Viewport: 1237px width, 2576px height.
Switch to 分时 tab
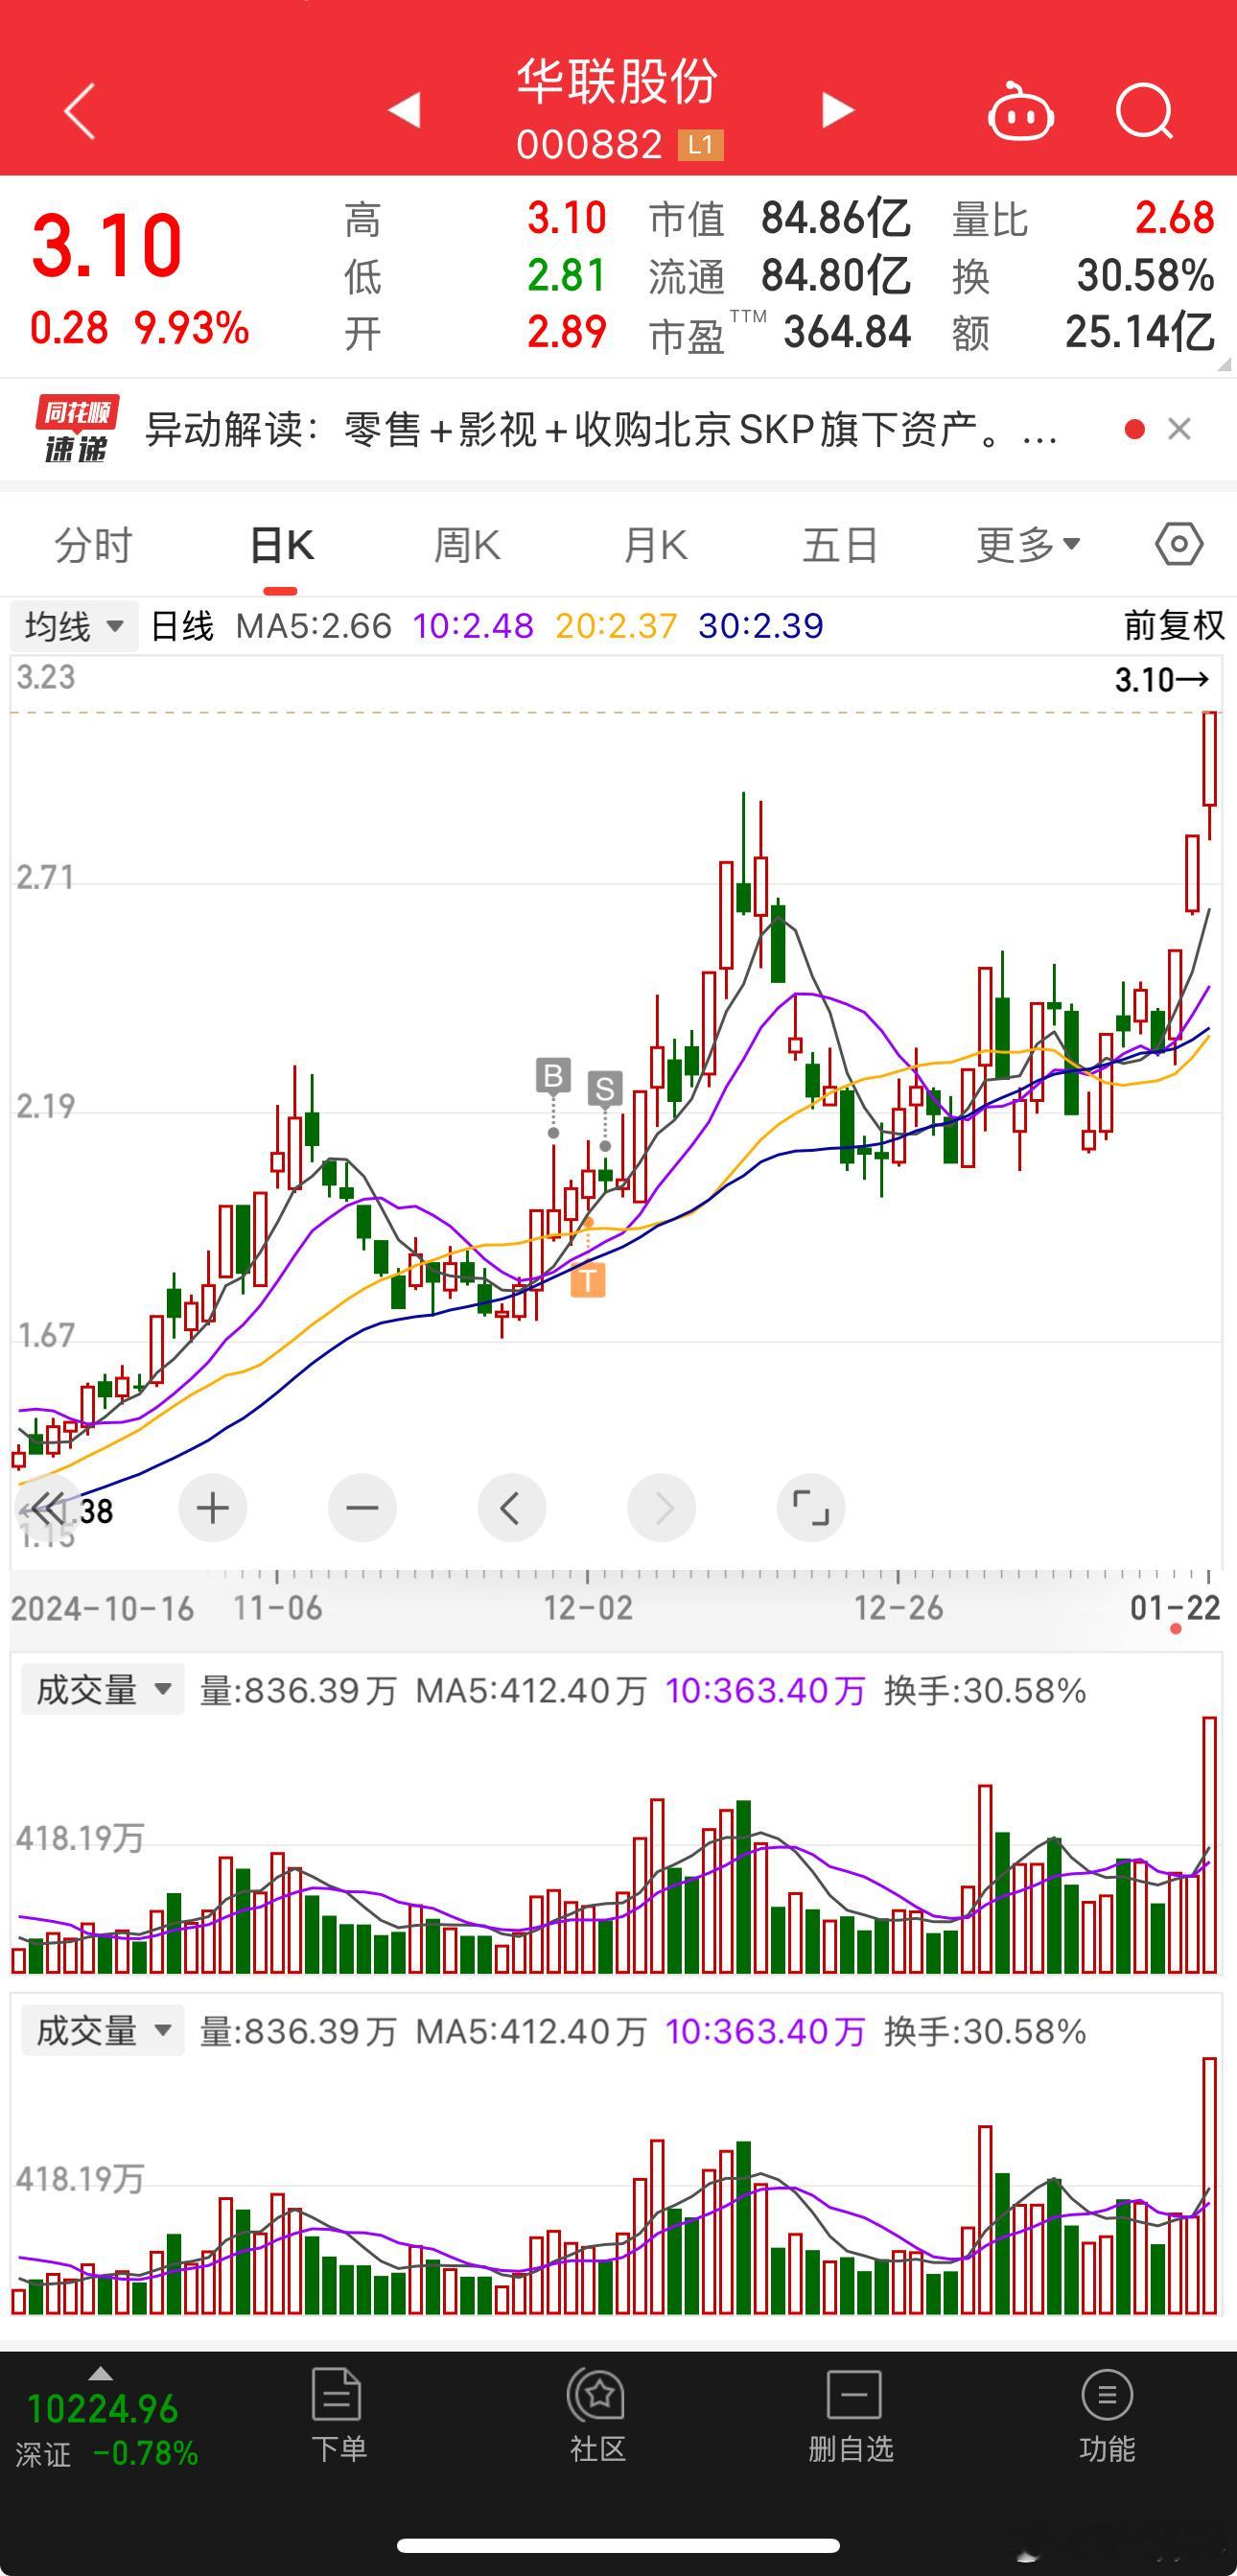[93, 546]
